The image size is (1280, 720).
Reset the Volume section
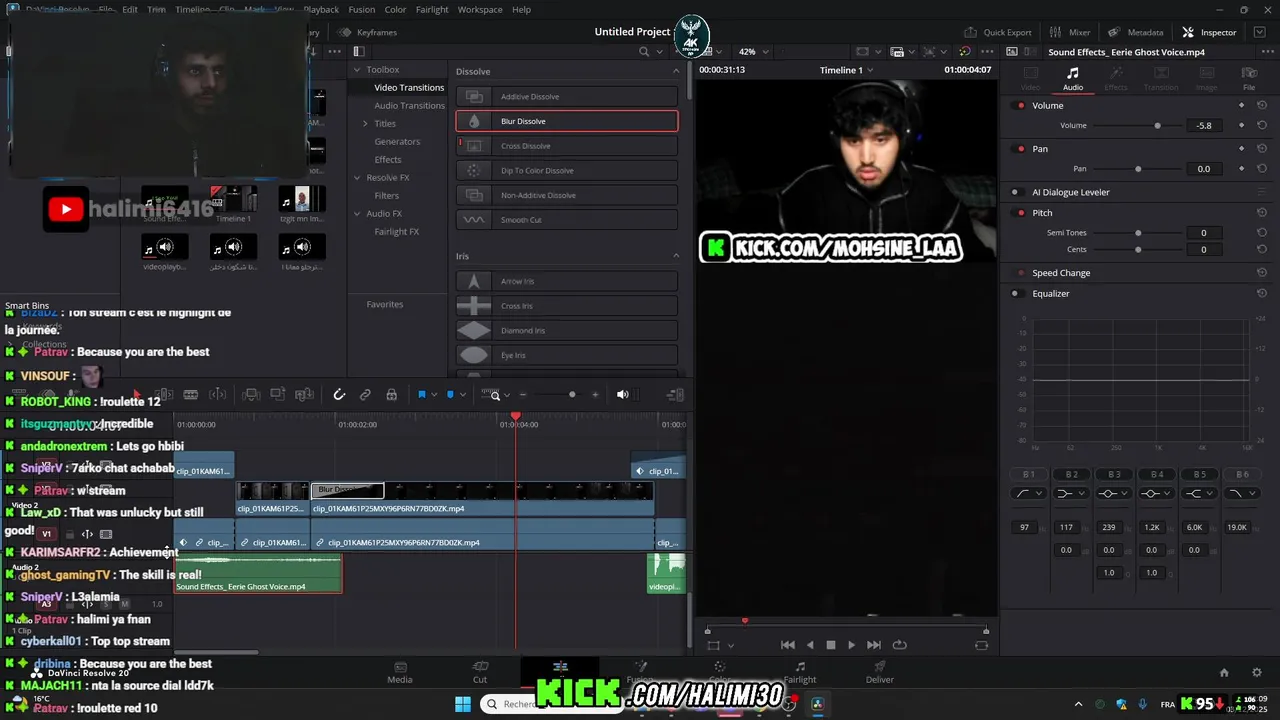1262,105
